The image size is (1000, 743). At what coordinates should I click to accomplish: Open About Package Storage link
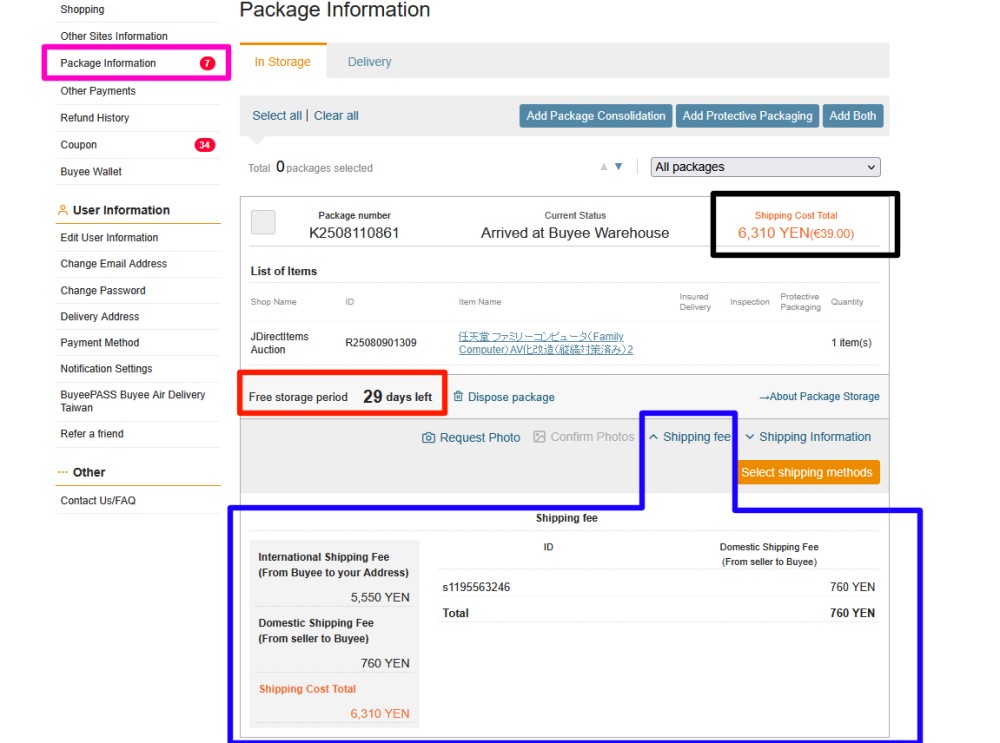[x=819, y=396]
